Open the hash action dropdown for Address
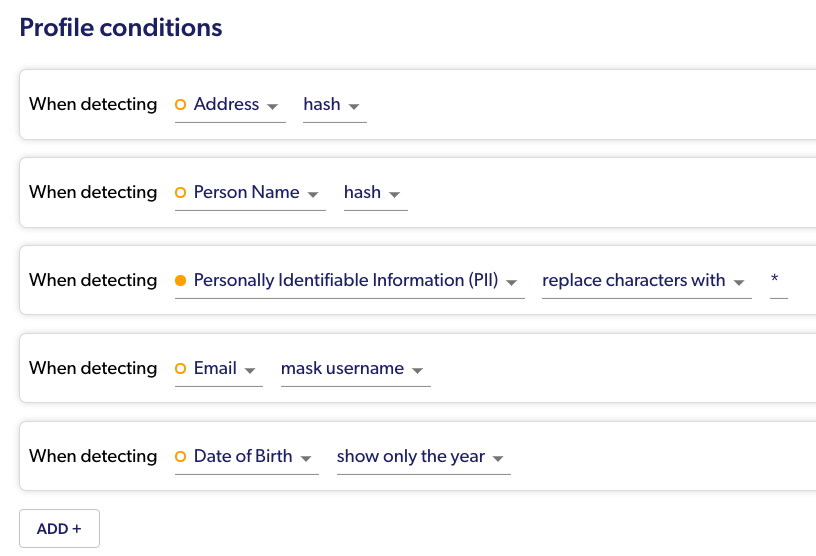Viewport: 816px width, 556px height. pos(334,105)
